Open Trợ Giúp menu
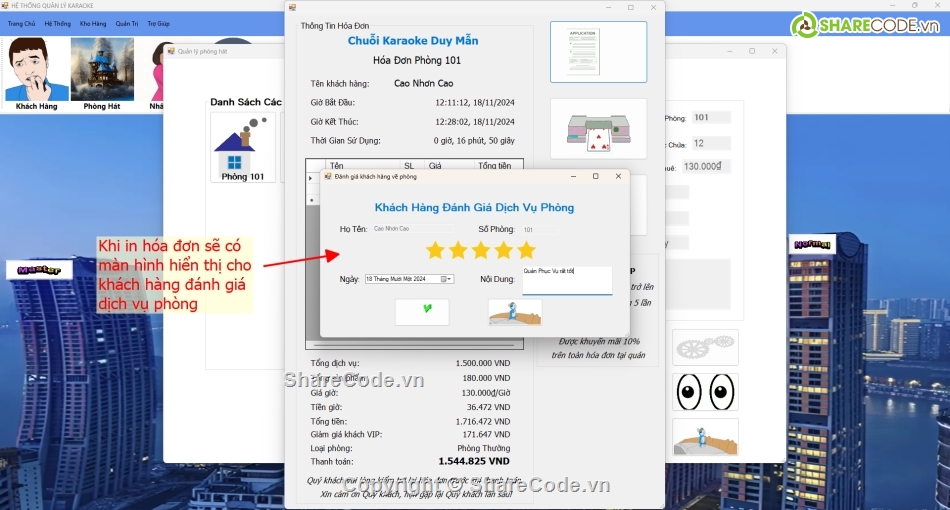Viewport: 950px width, 510px height. click(158, 24)
